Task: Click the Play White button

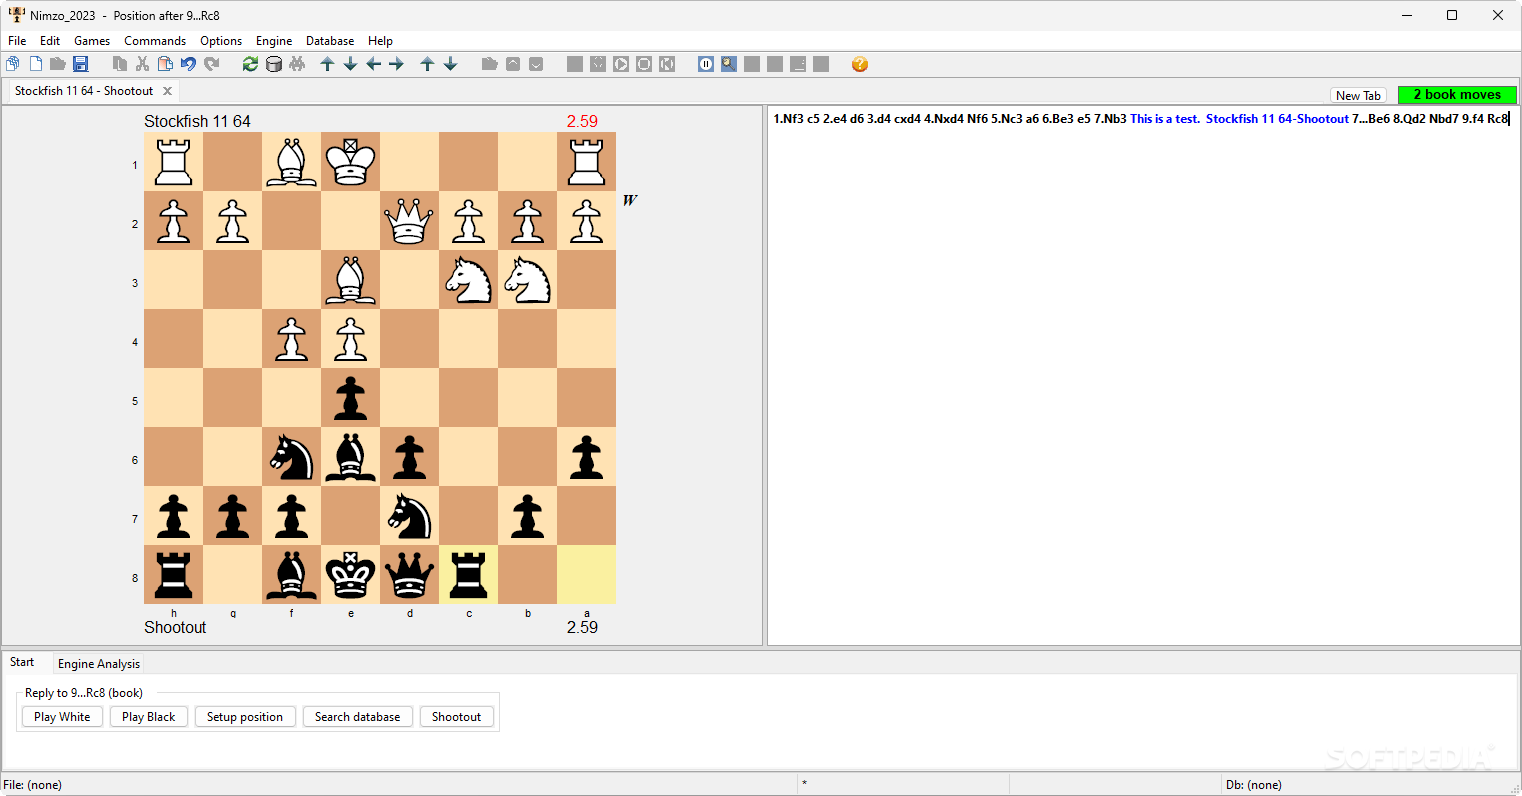Action: pos(62,717)
